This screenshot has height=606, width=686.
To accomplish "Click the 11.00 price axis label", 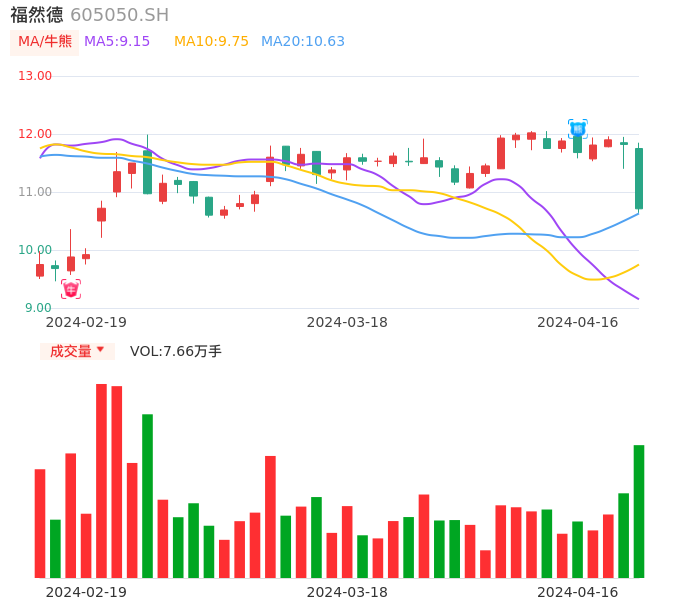I will pyautogui.click(x=35, y=192).
